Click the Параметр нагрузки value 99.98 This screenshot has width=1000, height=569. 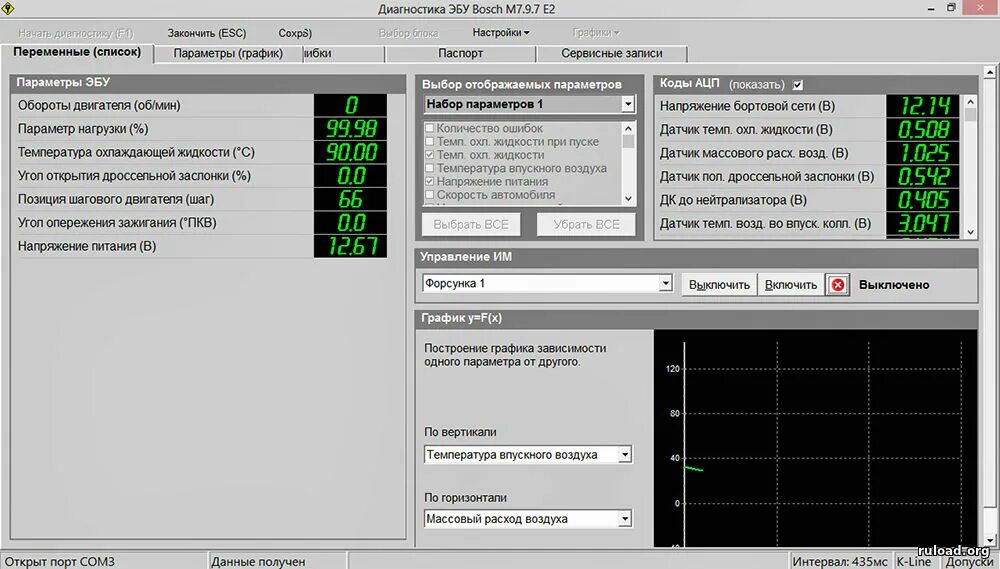pos(350,129)
